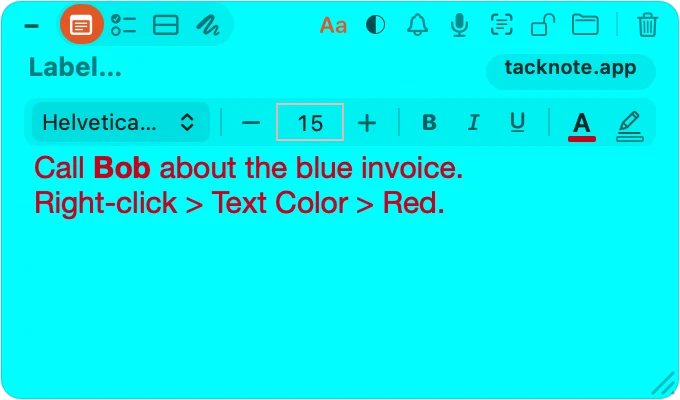Viewport: 680px width, 400px height.
Task: Open the red text color picker
Action: [582, 126]
